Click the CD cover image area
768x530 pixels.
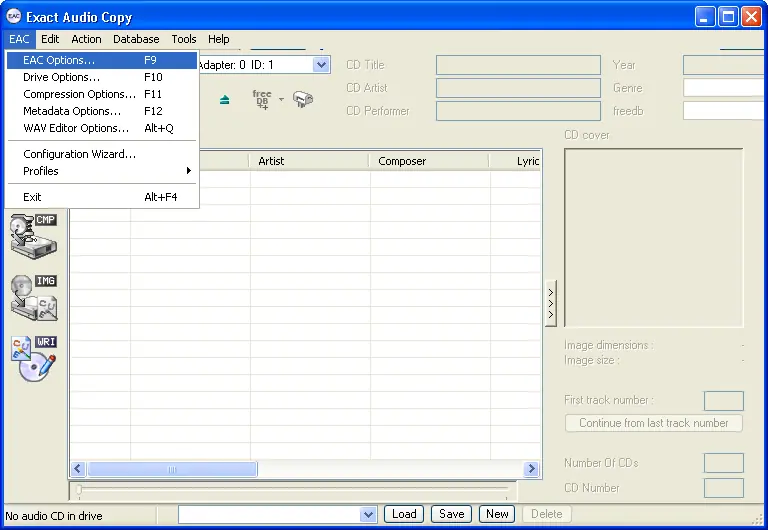653,238
